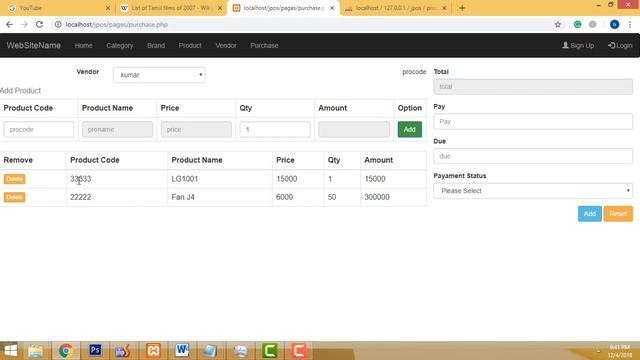Open a new browser tab

462,8
